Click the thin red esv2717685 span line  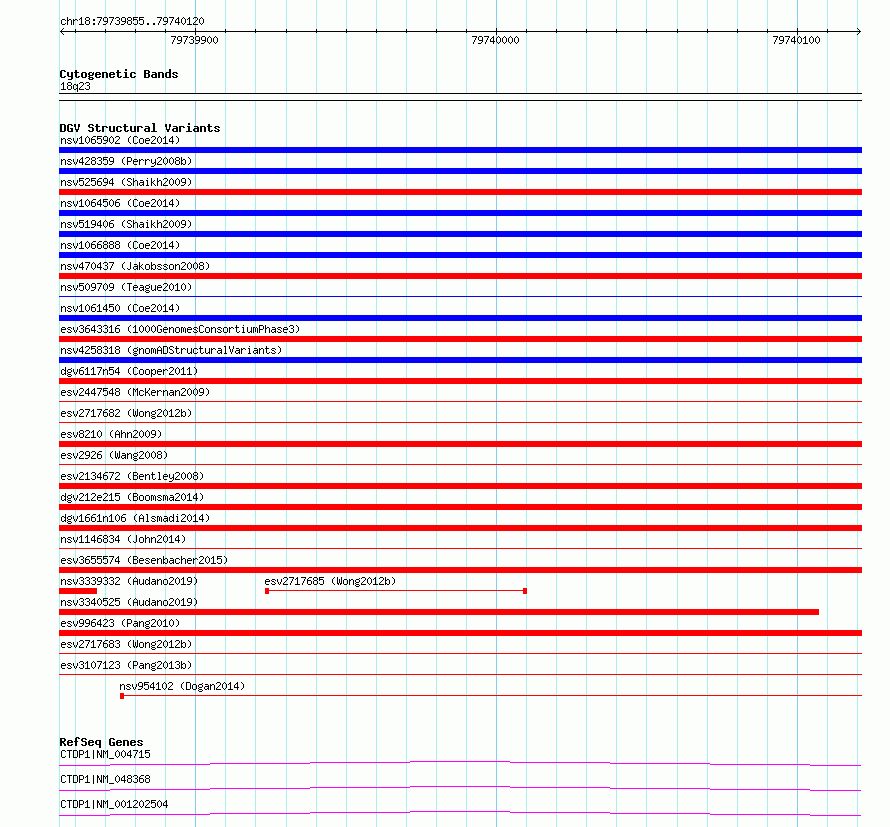click(396, 591)
